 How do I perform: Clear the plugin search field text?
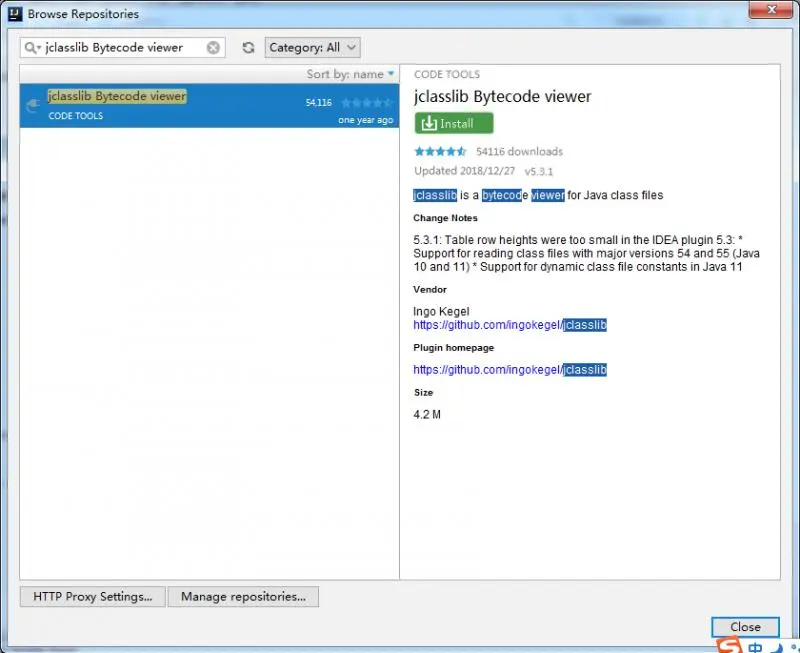[213, 47]
